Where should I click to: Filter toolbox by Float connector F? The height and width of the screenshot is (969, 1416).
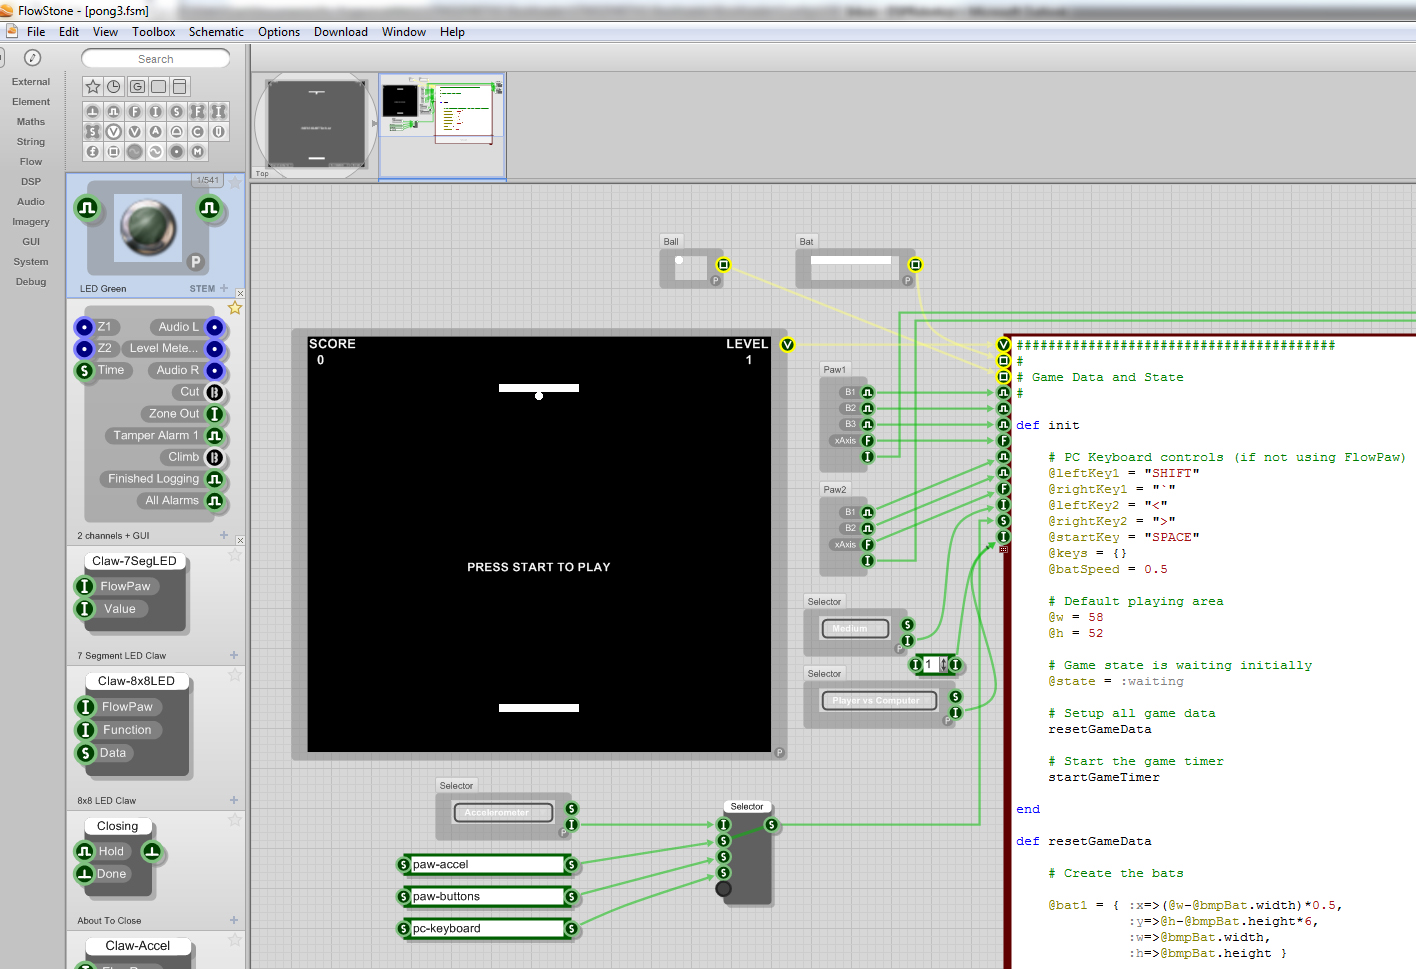(135, 111)
